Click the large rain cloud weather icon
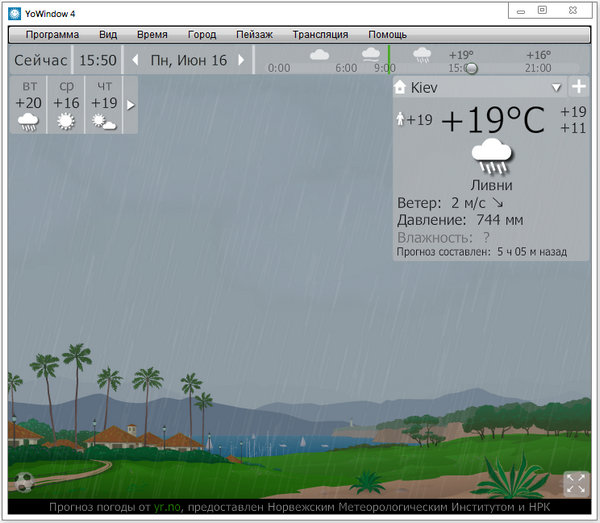The height and width of the screenshot is (523, 600). pos(491,157)
